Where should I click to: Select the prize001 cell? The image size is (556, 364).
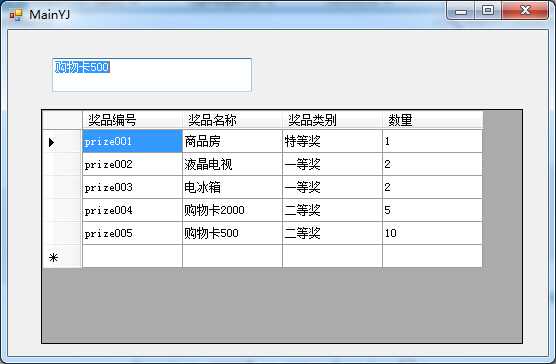coord(132,141)
